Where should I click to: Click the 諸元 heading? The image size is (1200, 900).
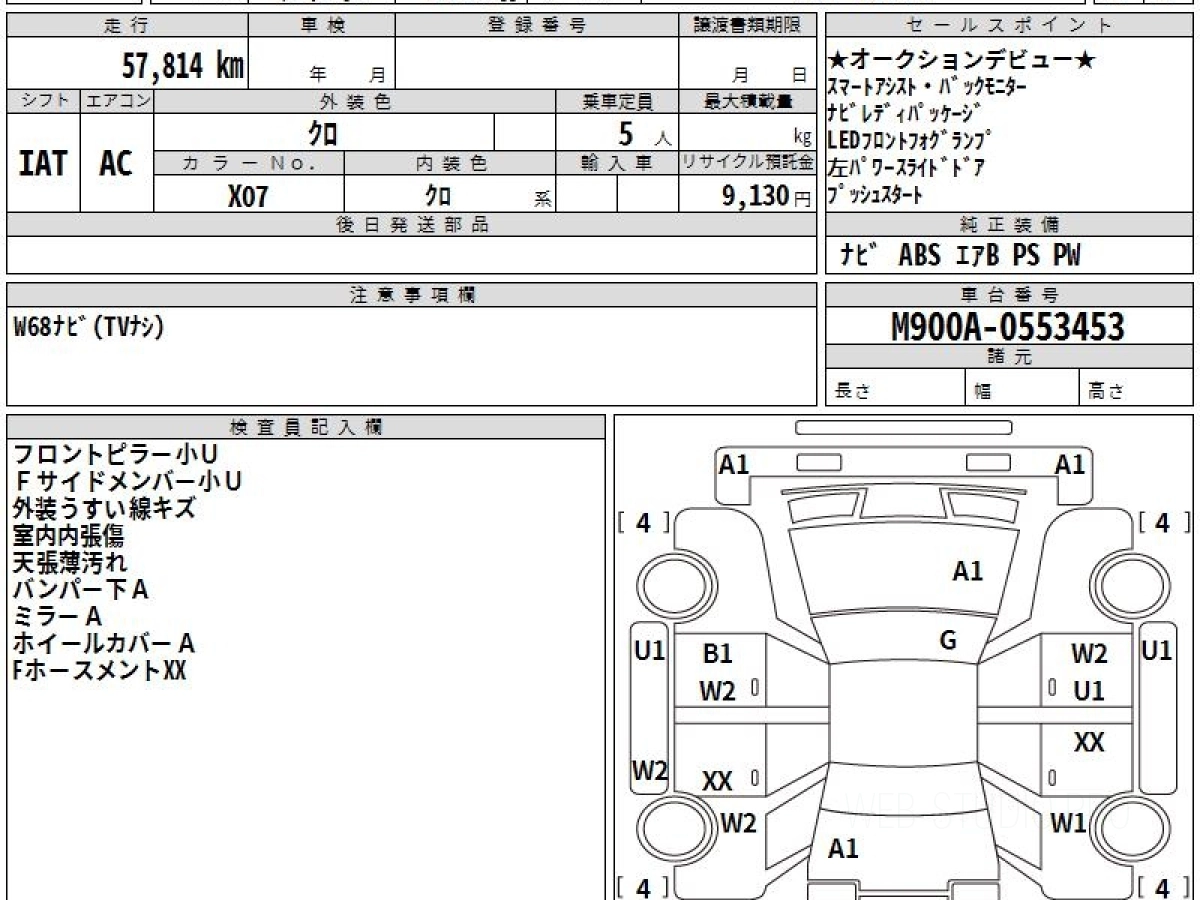pyautogui.click(x=1010, y=357)
